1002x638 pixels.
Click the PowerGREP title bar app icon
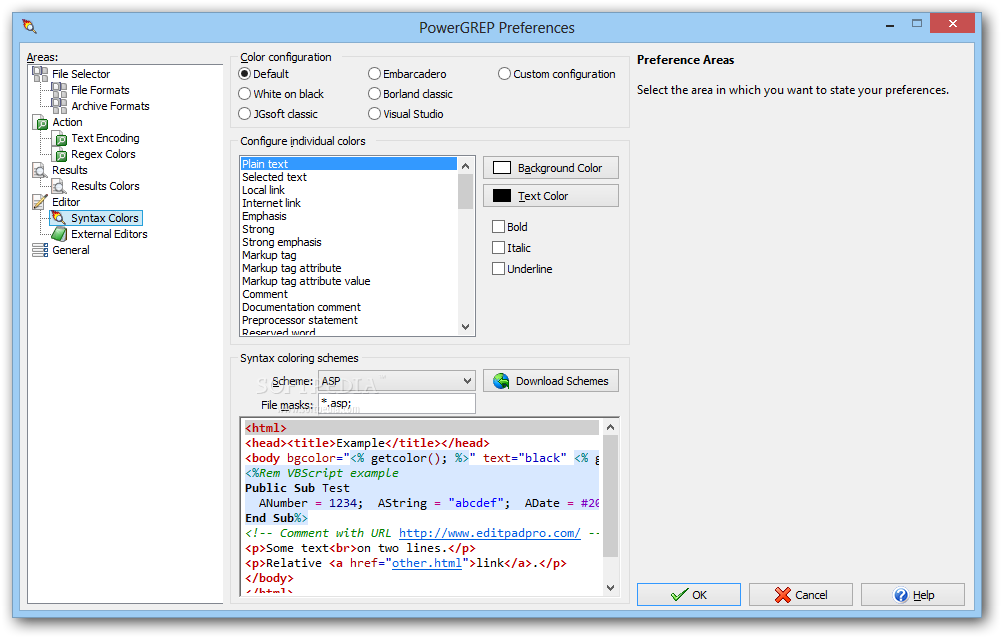[29, 27]
